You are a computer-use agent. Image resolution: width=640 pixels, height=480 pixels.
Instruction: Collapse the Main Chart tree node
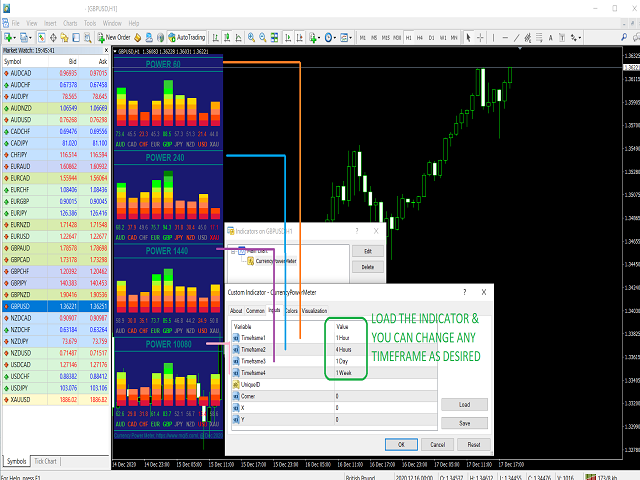[x=233, y=251]
